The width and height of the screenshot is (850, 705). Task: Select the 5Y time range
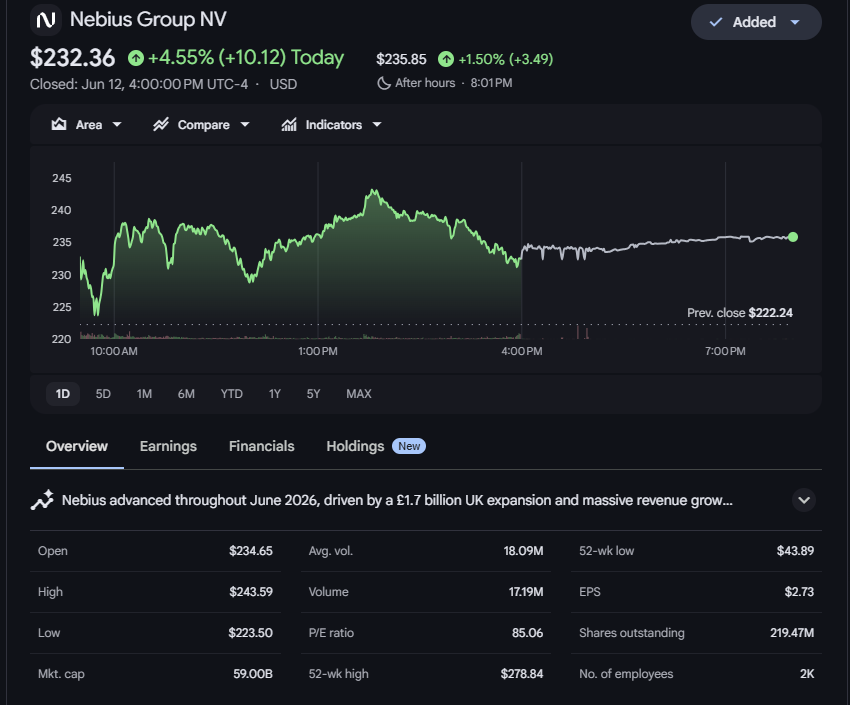click(x=313, y=394)
